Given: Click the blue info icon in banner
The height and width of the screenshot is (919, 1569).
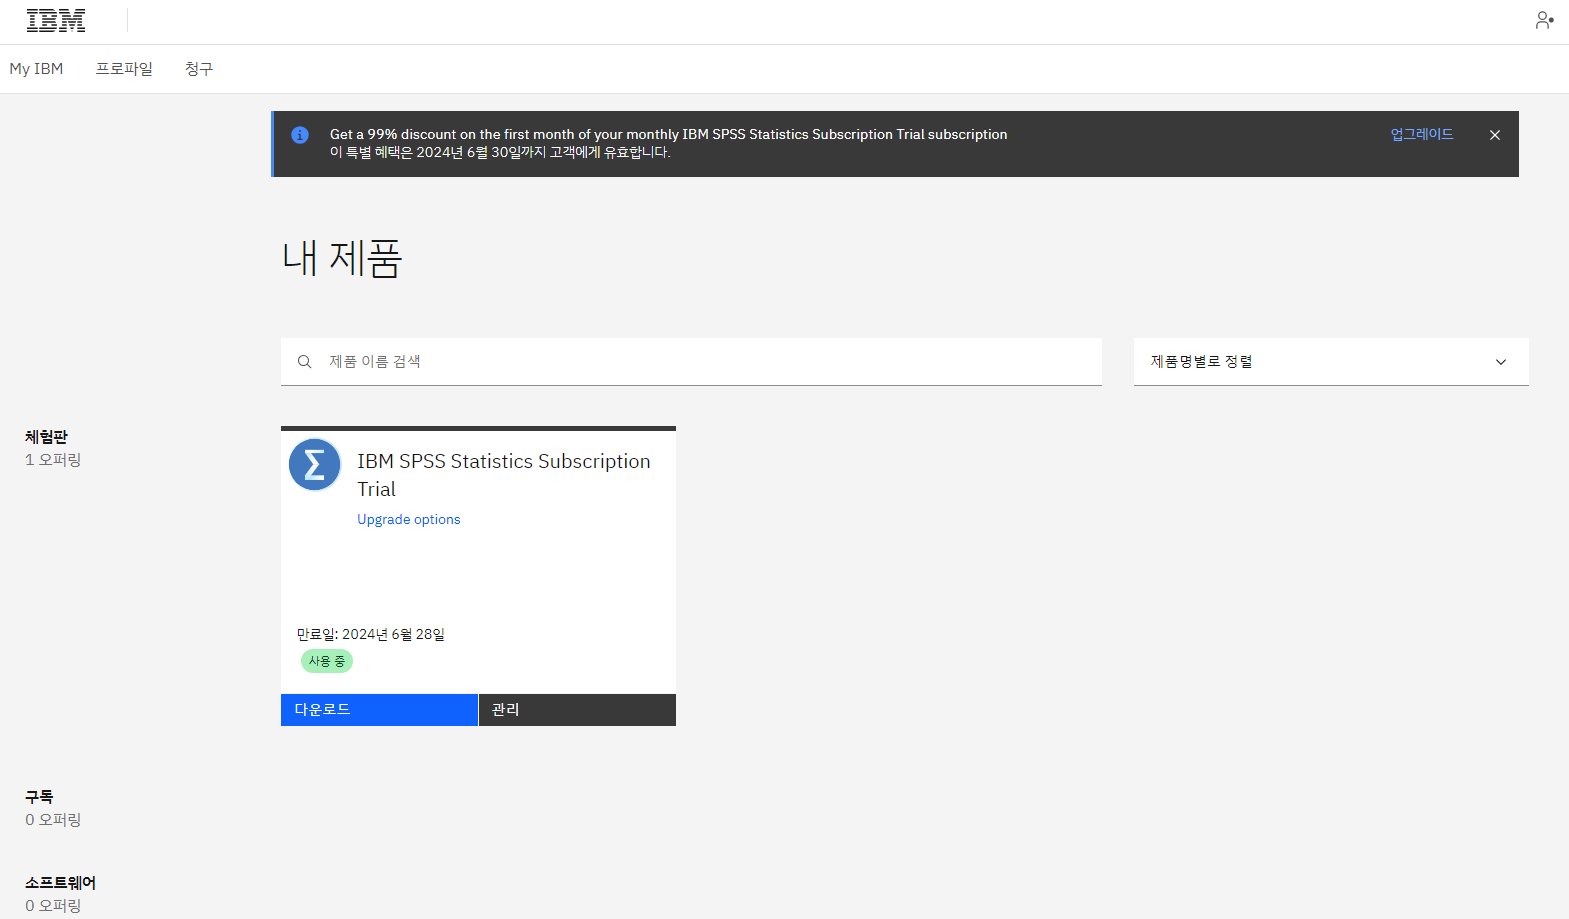Looking at the screenshot, I should click(x=300, y=135).
